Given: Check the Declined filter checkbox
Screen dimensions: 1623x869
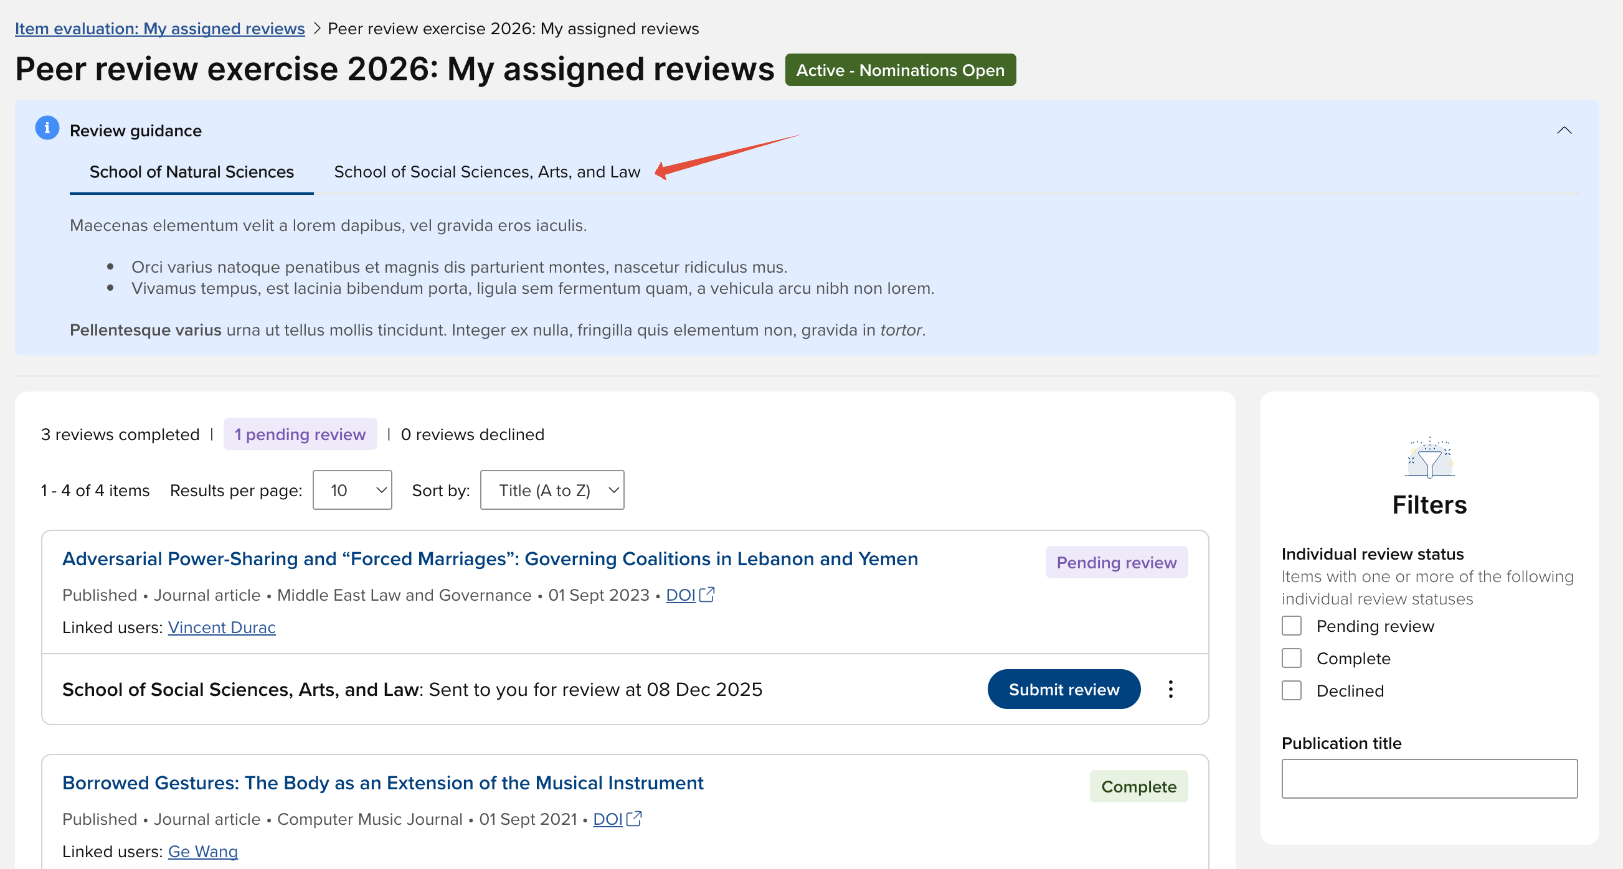Looking at the screenshot, I should [x=1292, y=690].
